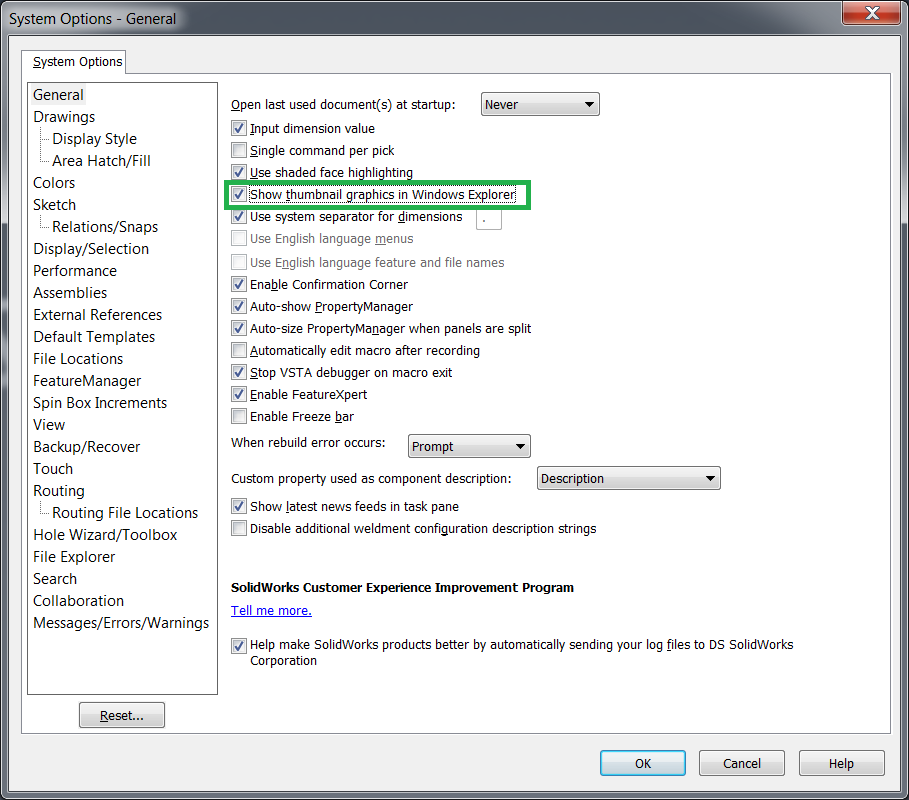Toggle sending log files to DS SolidWorks
The width and height of the screenshot is (909, 800).
238,645
